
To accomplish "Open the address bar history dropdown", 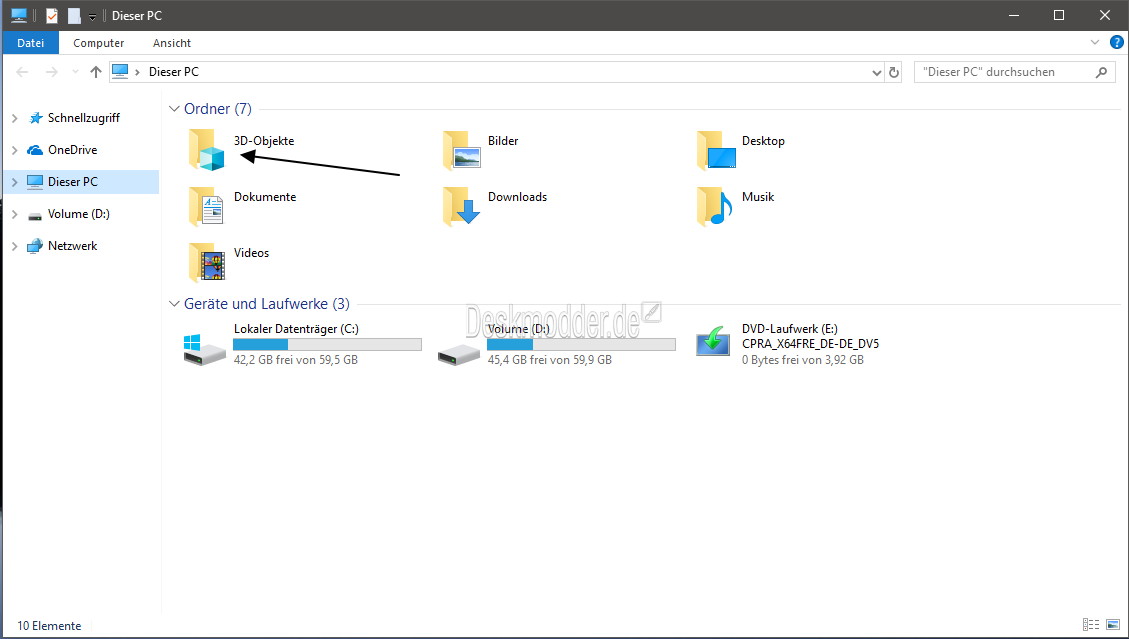I will pos(876,72).
